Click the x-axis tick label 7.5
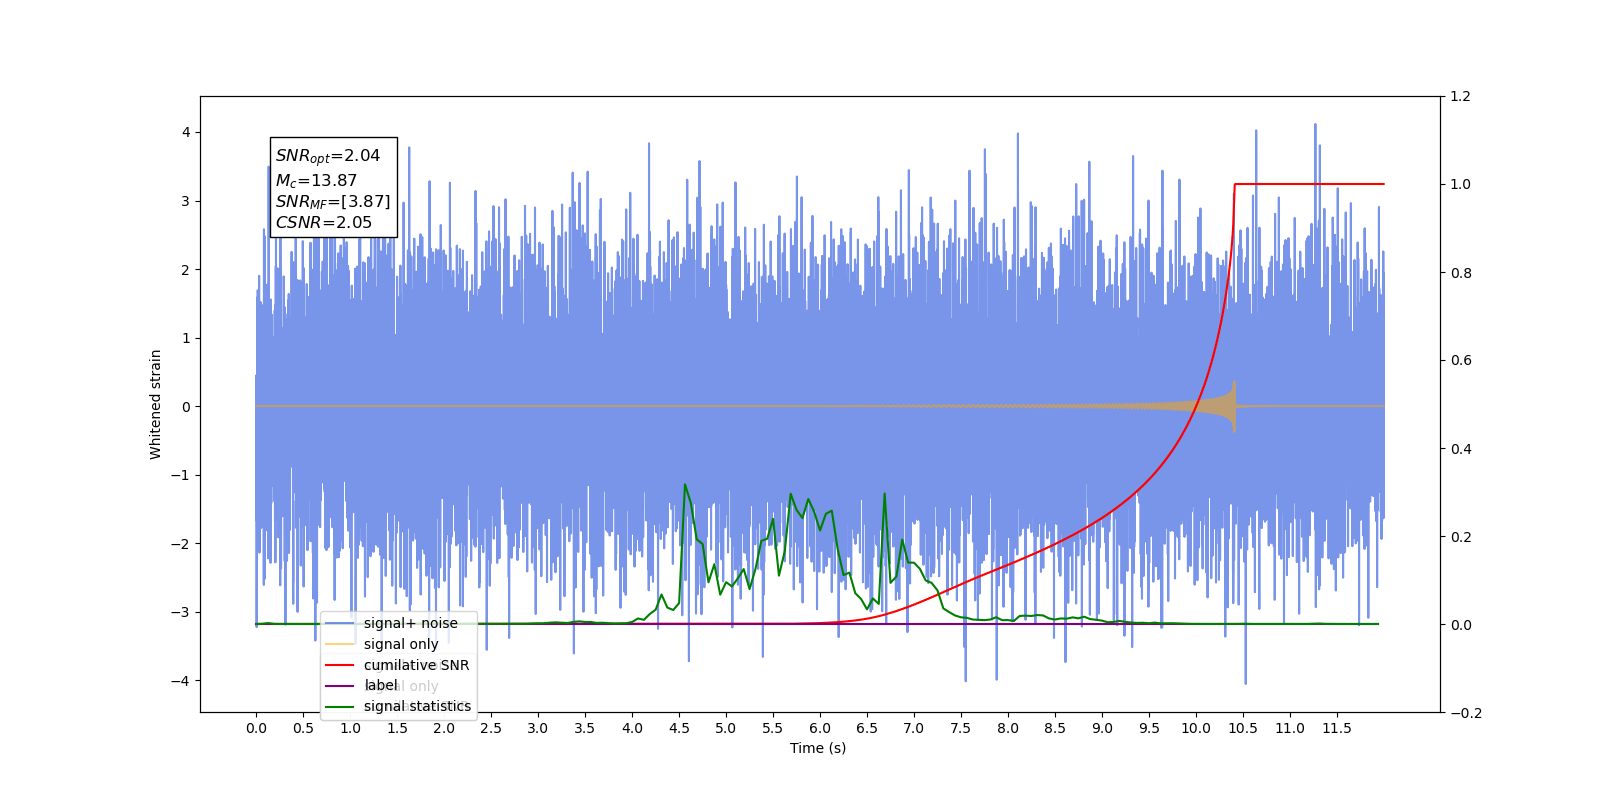 961,728
